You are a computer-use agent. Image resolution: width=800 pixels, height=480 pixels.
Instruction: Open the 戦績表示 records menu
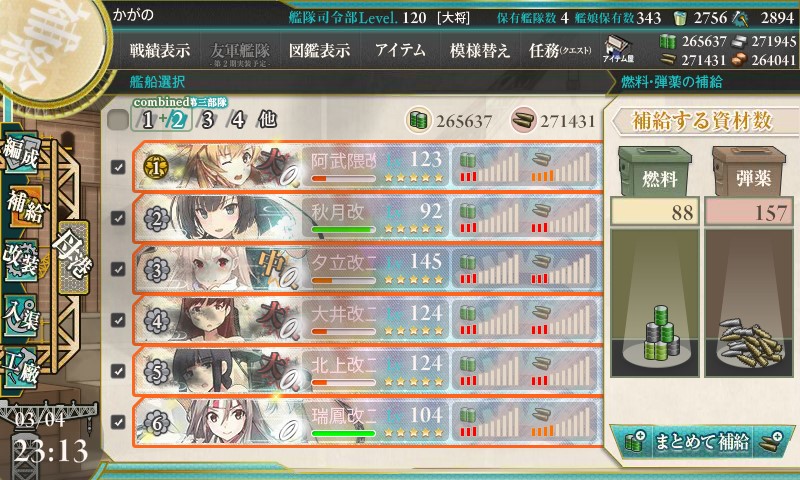pyautogui.click(x=160, y=50)
